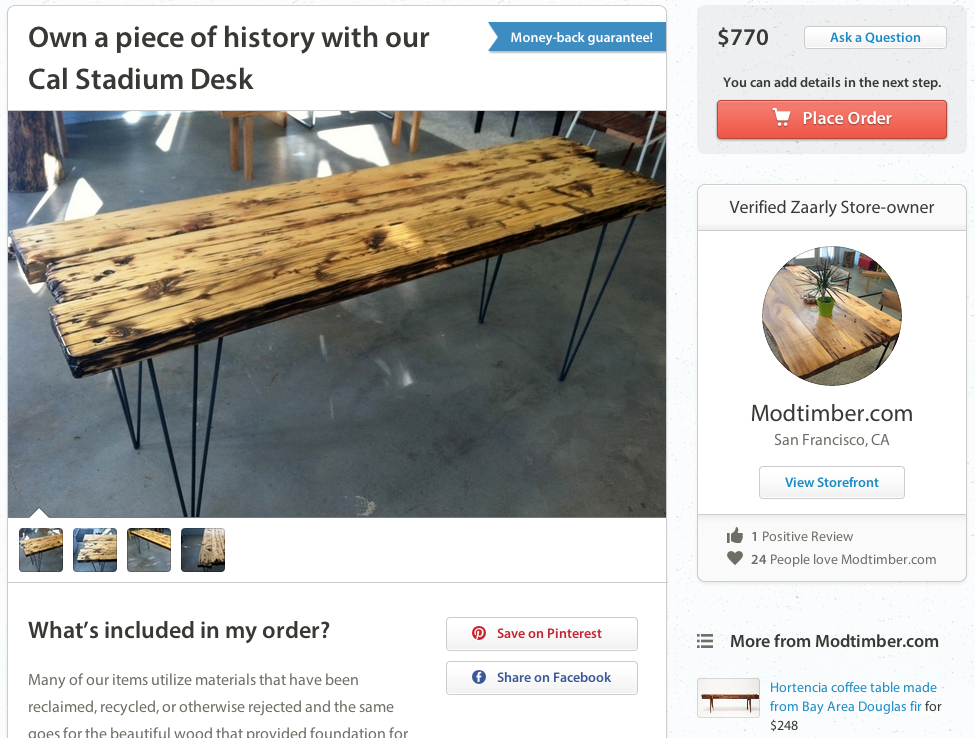Click Share on Facebook button
Viewport: 975px width, 738px height.
pyautogui.click(x=541, y=677)
